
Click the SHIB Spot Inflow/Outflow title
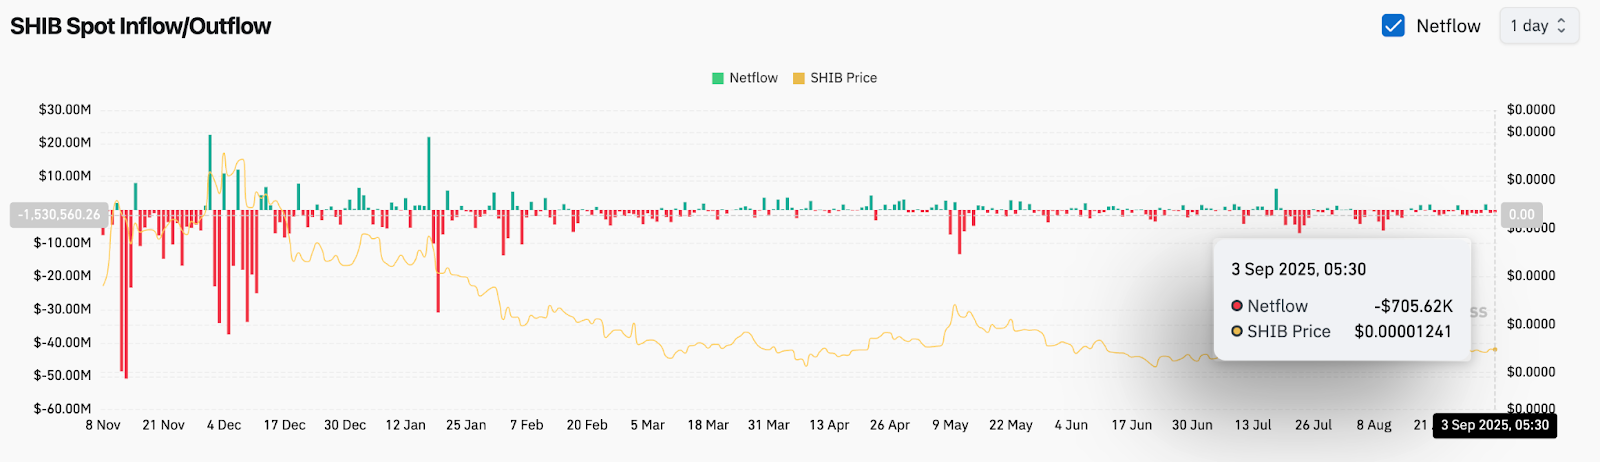click(x=140, y=26)
